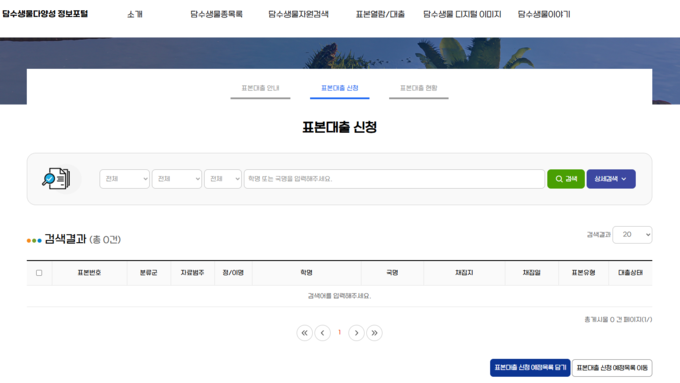This screenshot has height=383, width=680.
Task: Open the 담수생물자원검색 menu
Action: [298, 14]
